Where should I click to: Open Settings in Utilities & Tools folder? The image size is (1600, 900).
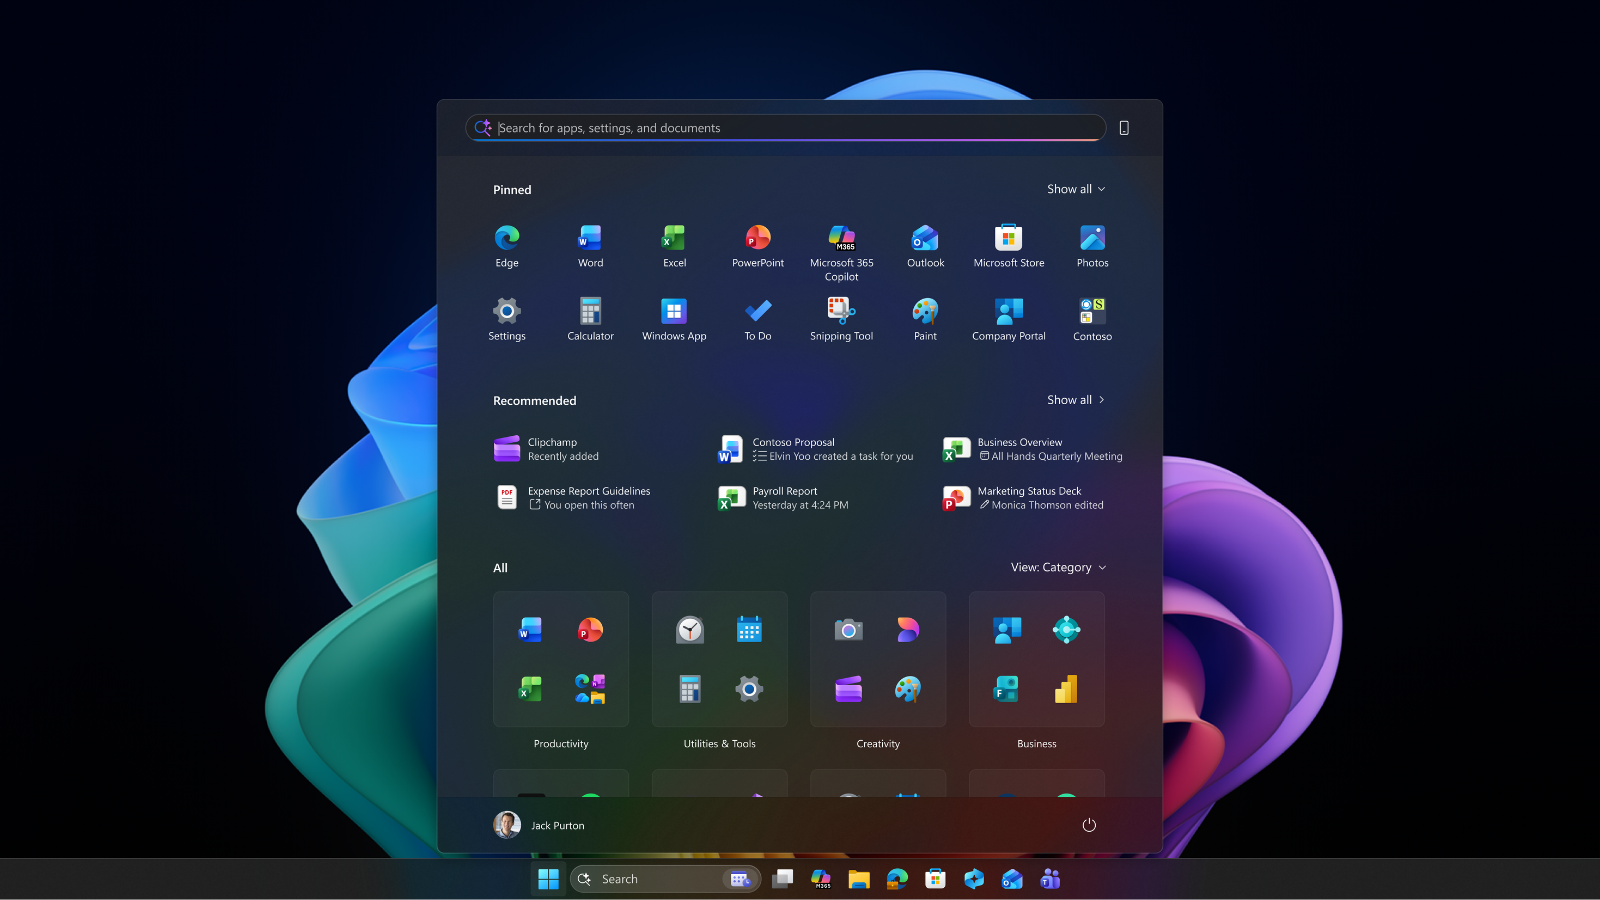pyautogui.click(x=749, y=689)
